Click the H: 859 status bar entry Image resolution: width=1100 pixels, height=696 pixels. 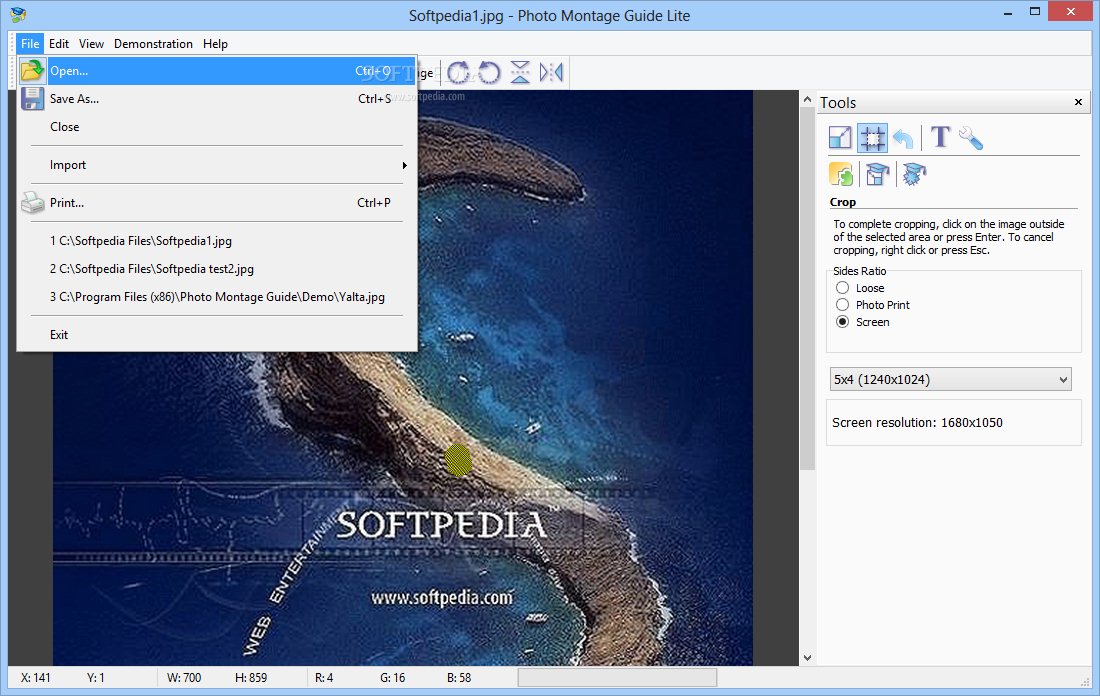(251, 678)
